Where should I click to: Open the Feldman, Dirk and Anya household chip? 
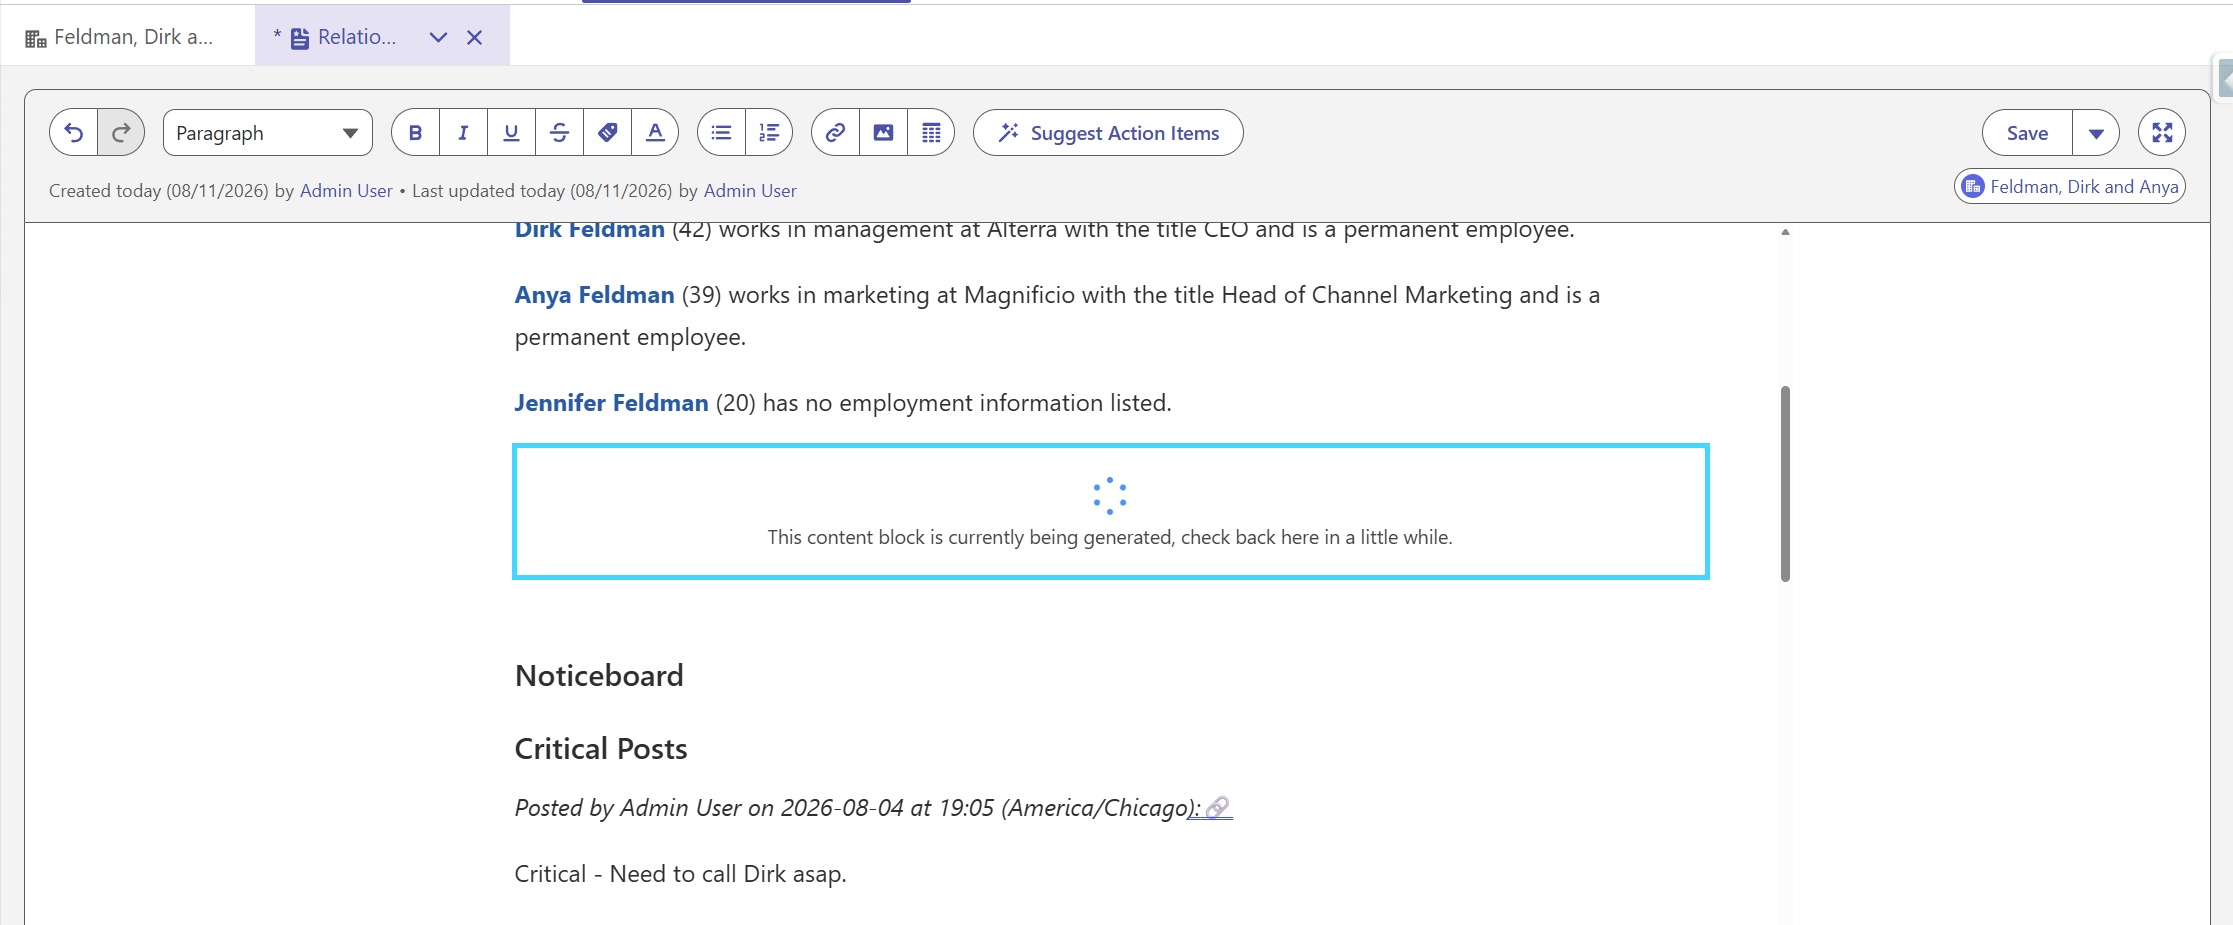pyautogui.click(x=2070, y=187)
